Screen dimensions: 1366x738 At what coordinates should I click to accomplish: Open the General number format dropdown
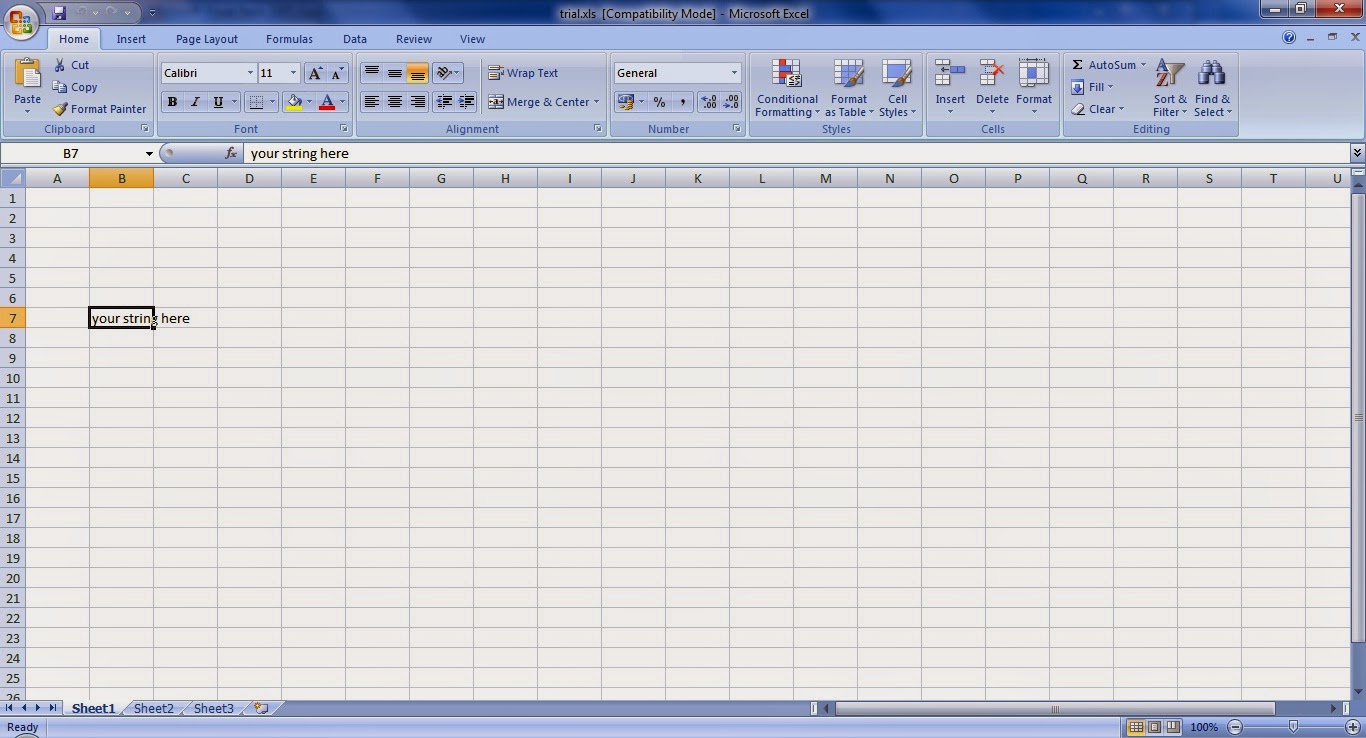pyautogui.click(x=734, y=73)
